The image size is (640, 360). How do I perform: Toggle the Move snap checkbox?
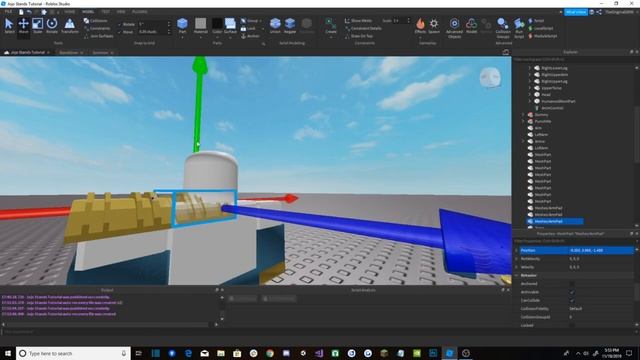click(120, 32)
